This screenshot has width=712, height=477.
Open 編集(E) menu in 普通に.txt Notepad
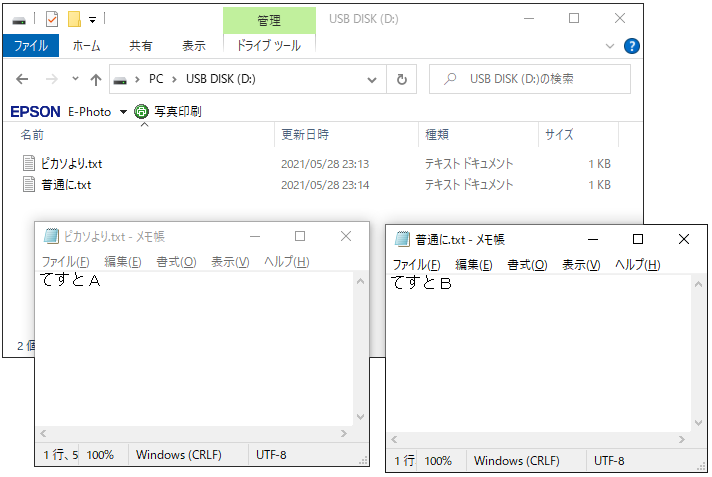click(474, 265)
